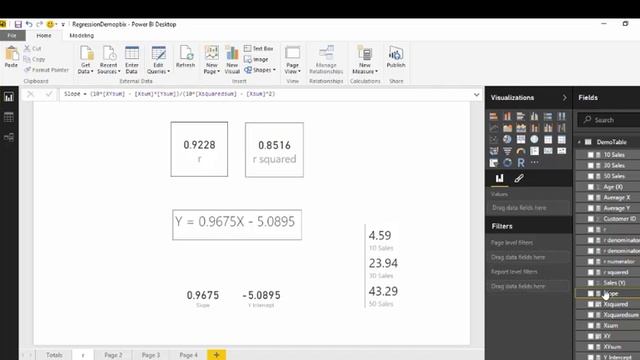This screenshot has height=360, width=640.
Task: Click the New Visual chart icon
Action: [232, 53]
